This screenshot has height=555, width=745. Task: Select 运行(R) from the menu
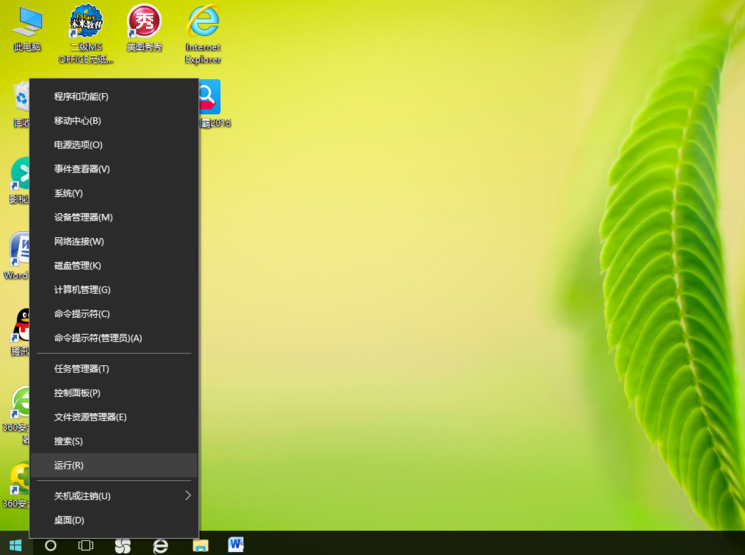pos(69,466)
